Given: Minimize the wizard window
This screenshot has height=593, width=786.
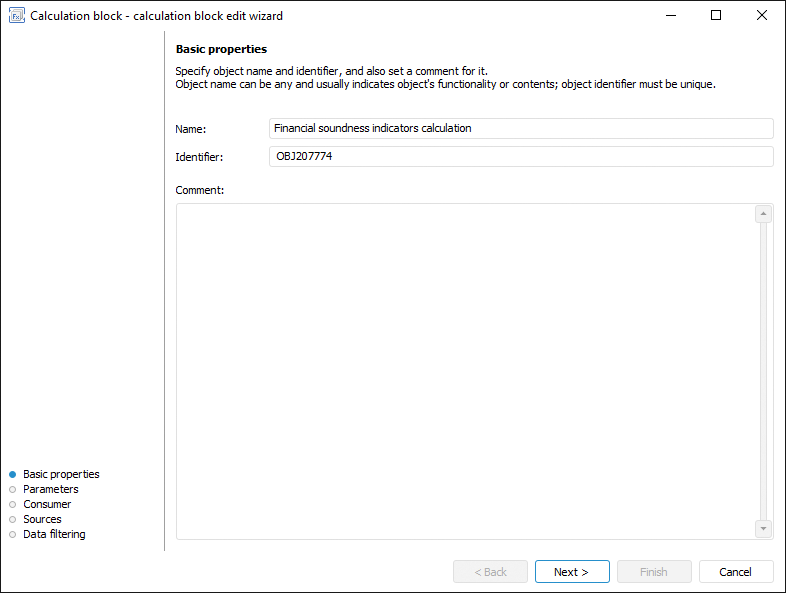Looking at the screenshot, I should pyautogui.click(x=670, y=16).
